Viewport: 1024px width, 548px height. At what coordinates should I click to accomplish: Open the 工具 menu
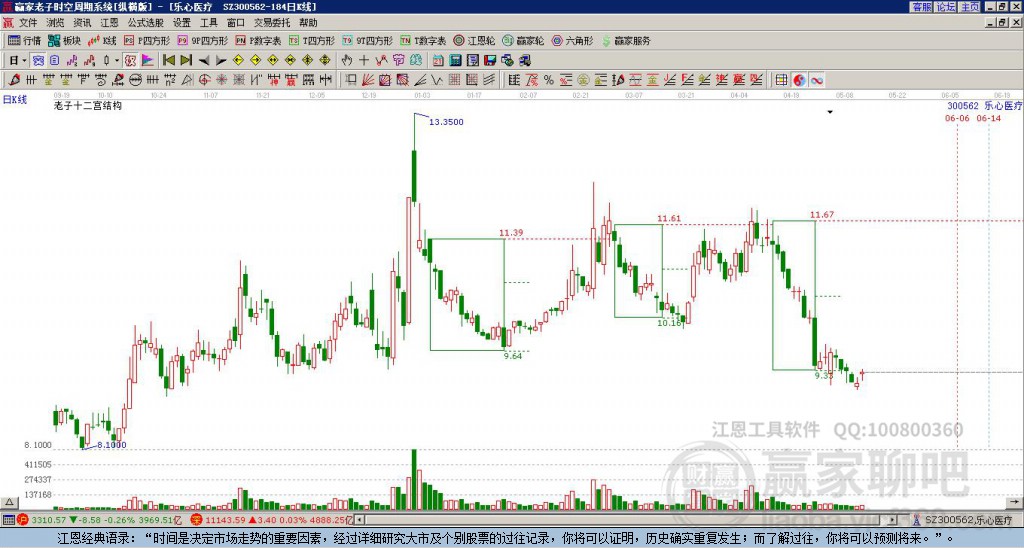click(x=208, y=23)
